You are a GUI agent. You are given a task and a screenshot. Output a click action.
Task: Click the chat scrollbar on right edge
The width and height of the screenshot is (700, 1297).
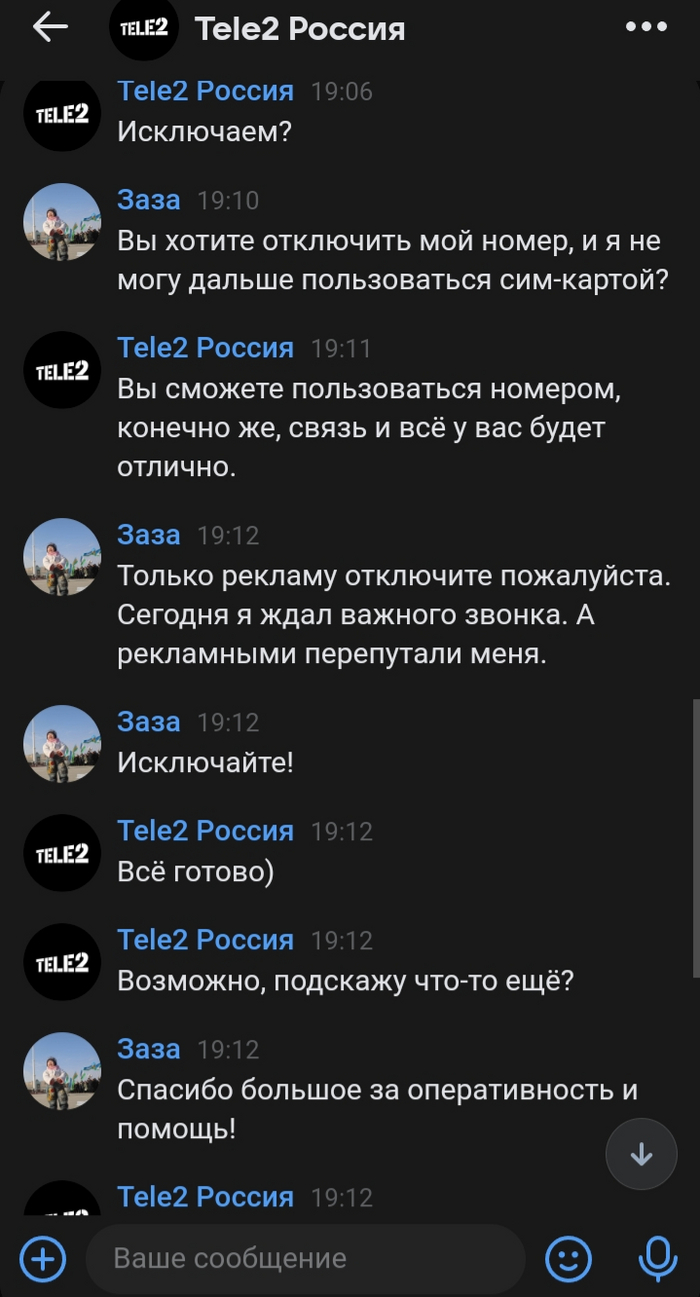[695, 840]
